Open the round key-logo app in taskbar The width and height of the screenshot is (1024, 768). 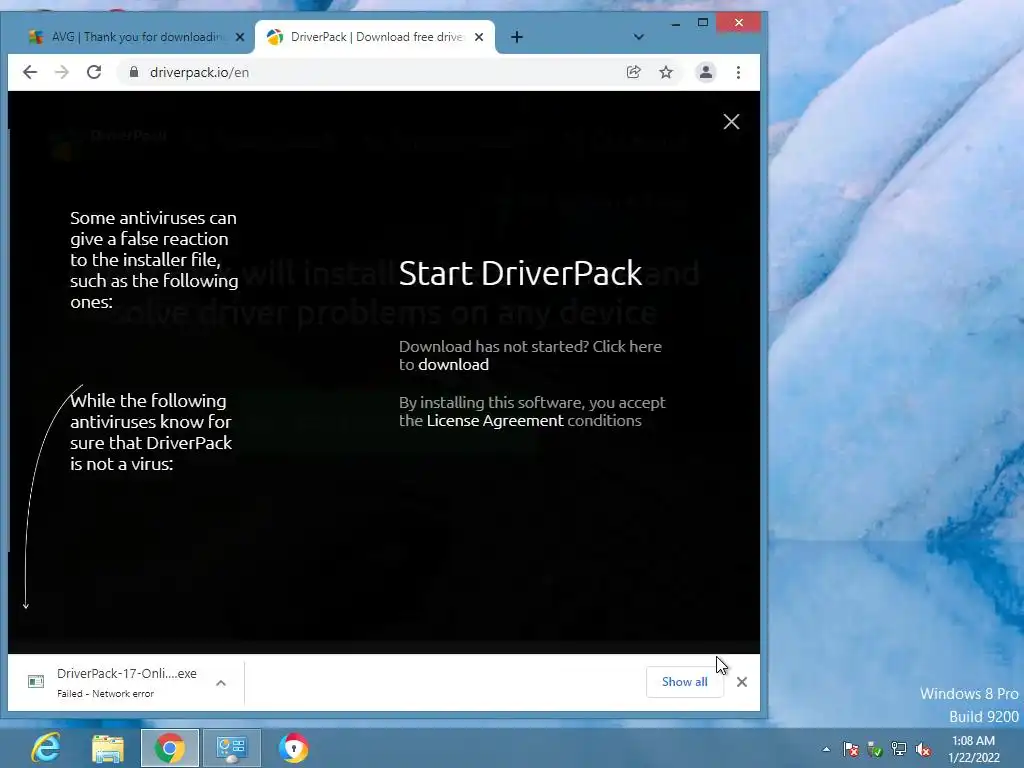pyautogui.click(x=293, y=748)
